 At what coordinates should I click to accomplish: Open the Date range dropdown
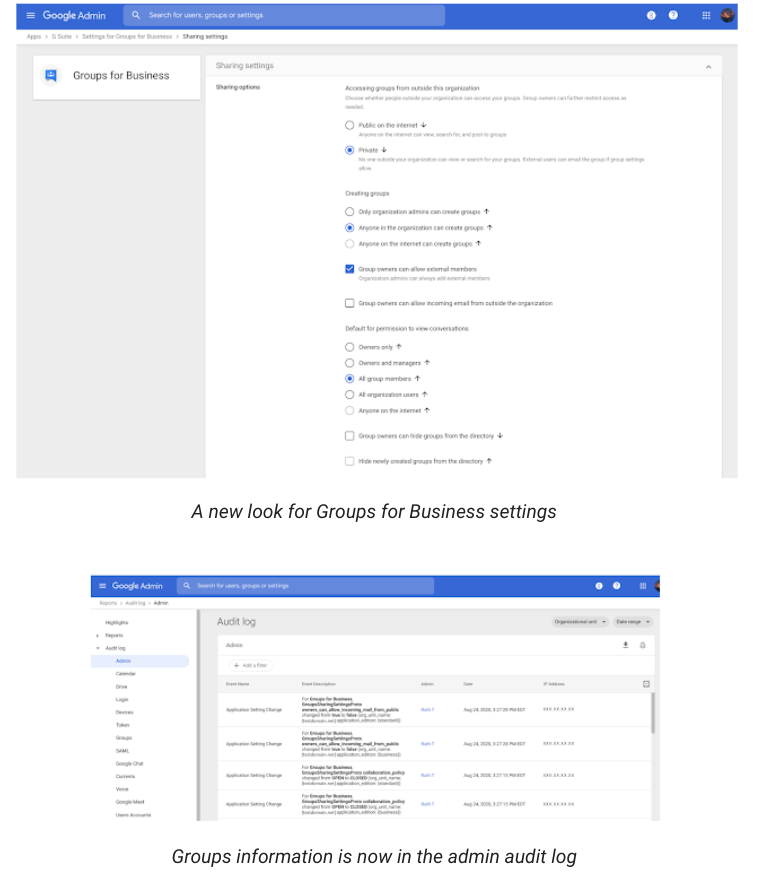coord(632,622)
